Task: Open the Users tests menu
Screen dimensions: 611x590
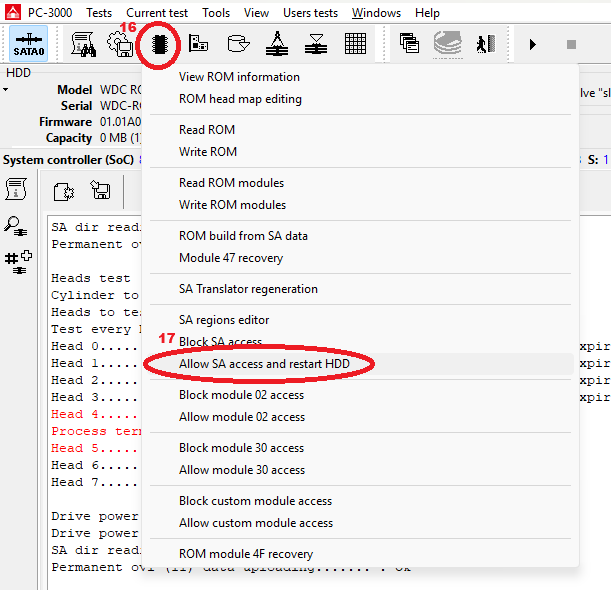Action: [311, 13]
